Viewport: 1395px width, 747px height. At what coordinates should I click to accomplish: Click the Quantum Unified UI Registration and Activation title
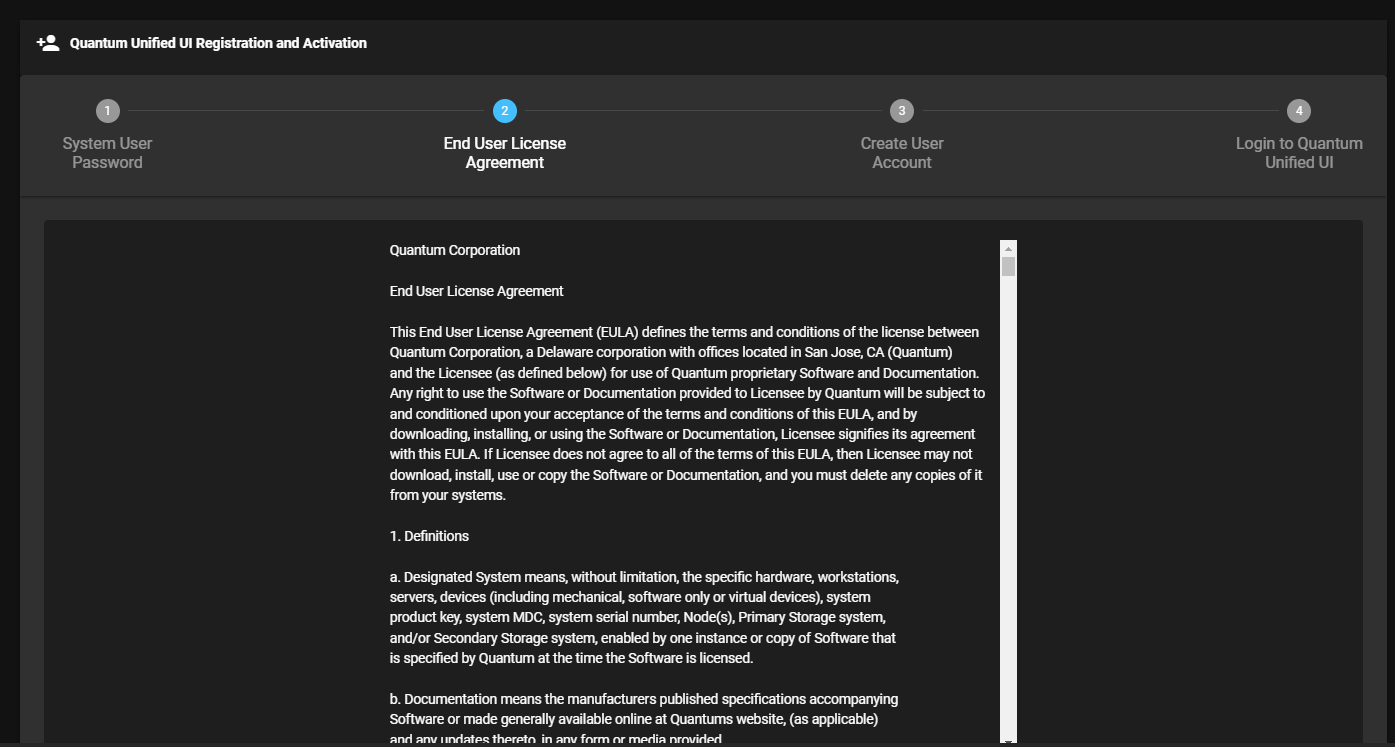tap(218, 43)
